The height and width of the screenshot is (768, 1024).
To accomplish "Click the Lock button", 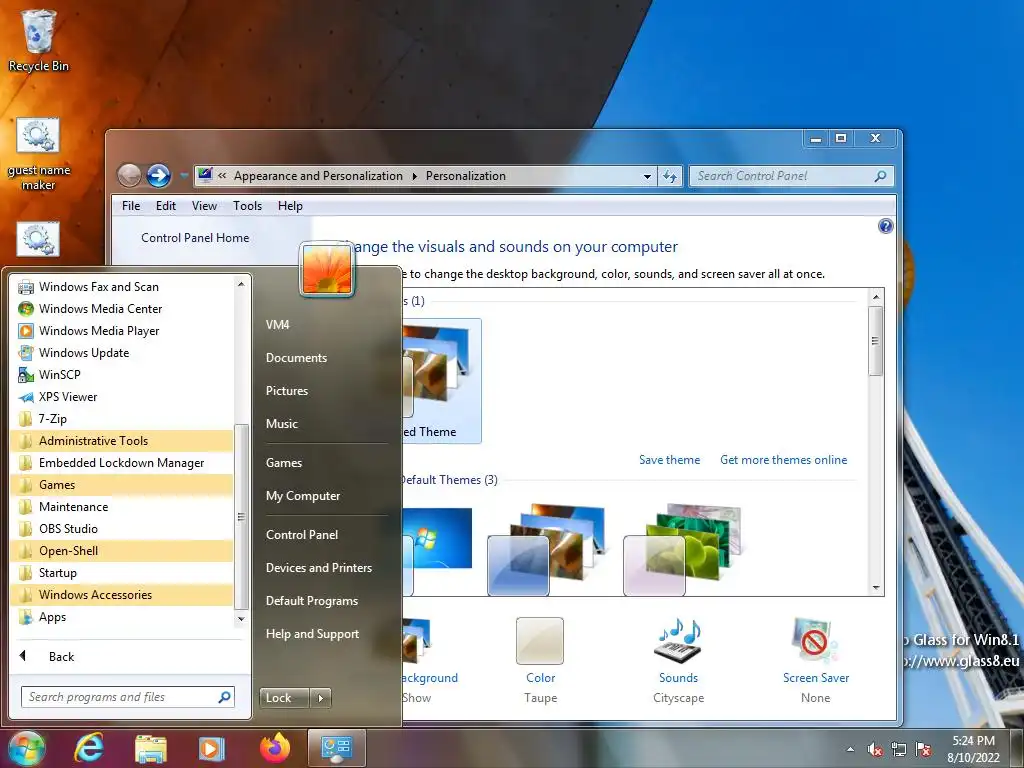I will coord(284,698).
